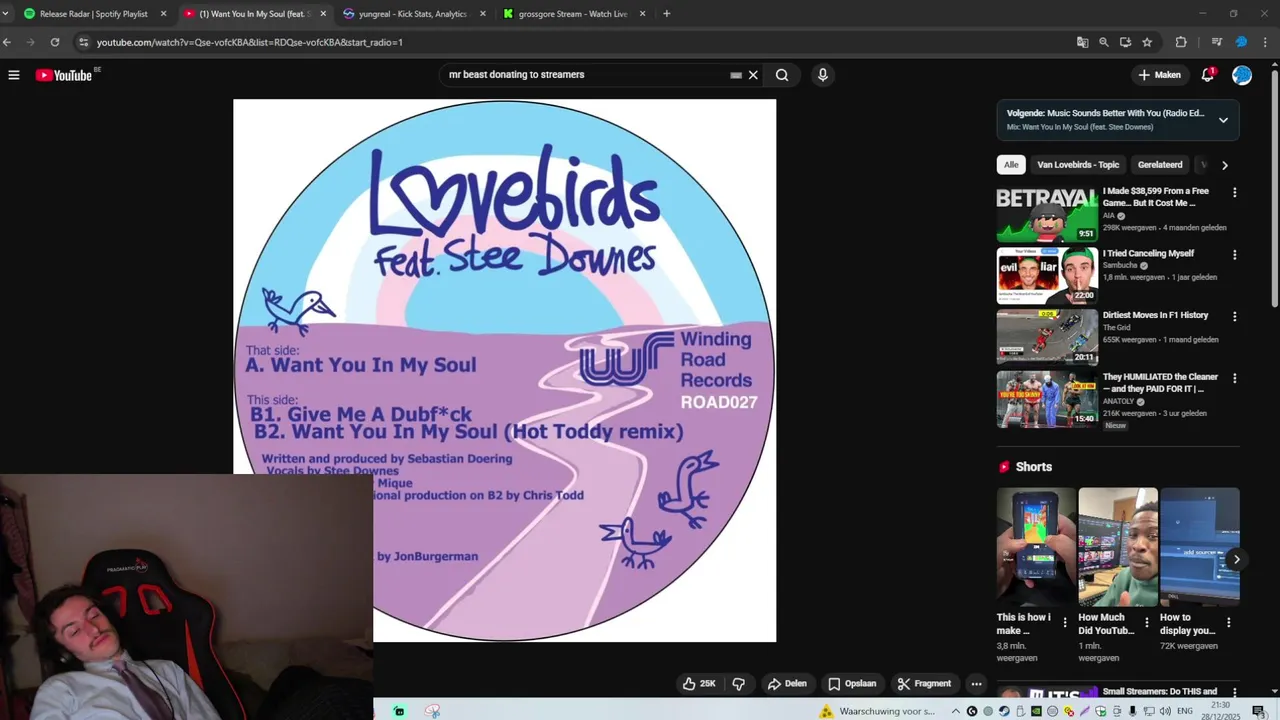Open the Waarschuwing weather taskbar widget

[877, 711]
